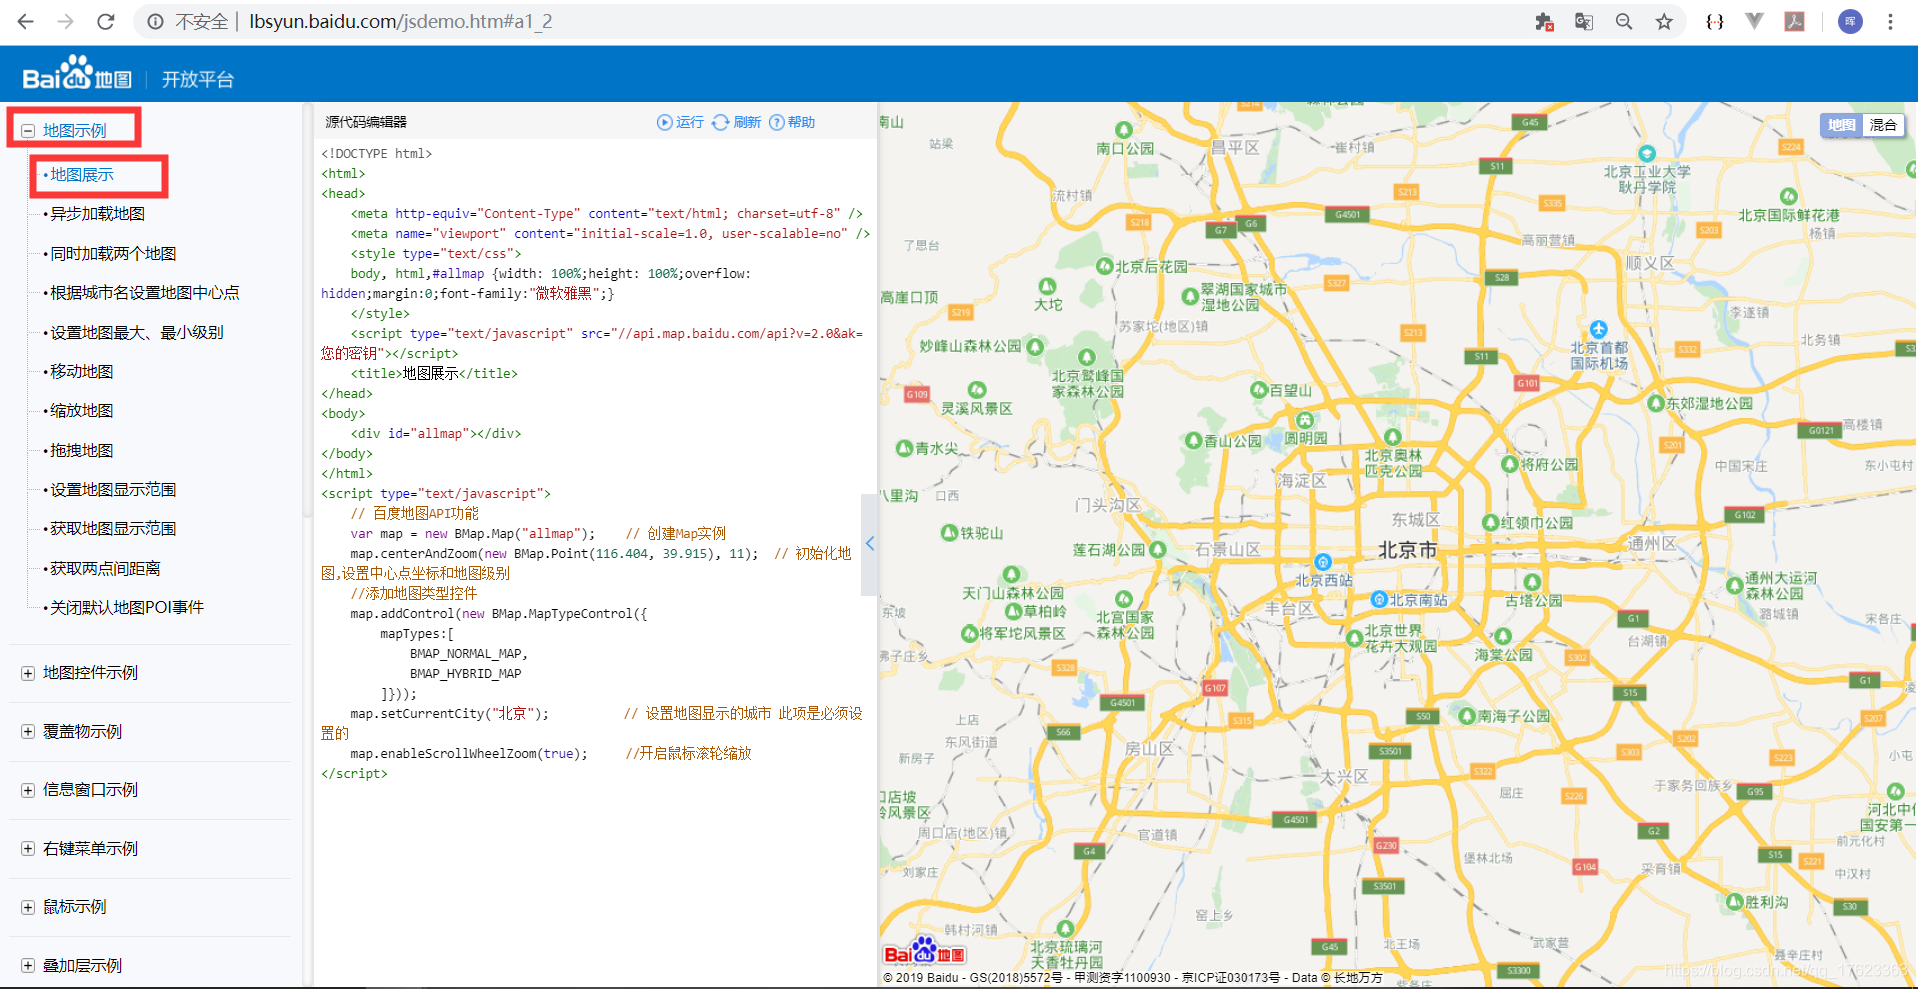Click the 北京西站 station marker

[1323, 562]
